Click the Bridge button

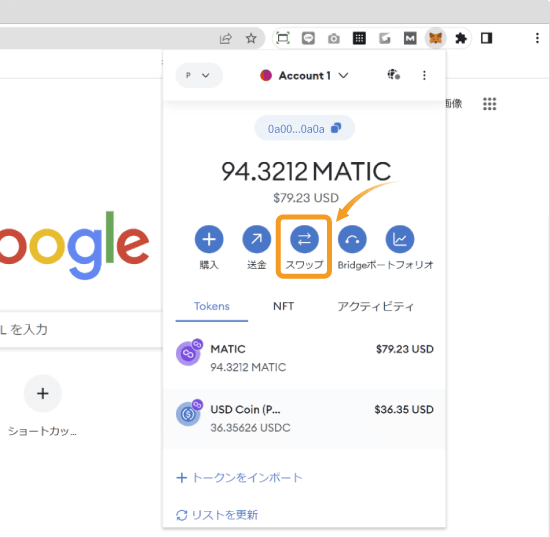point(352,239)
